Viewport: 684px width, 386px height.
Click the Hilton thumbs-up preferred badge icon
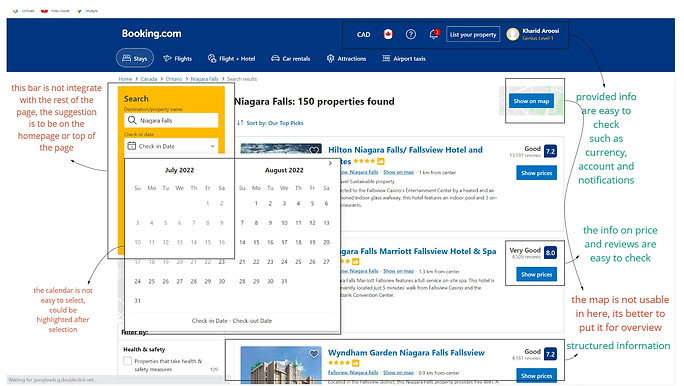(381, 161)
